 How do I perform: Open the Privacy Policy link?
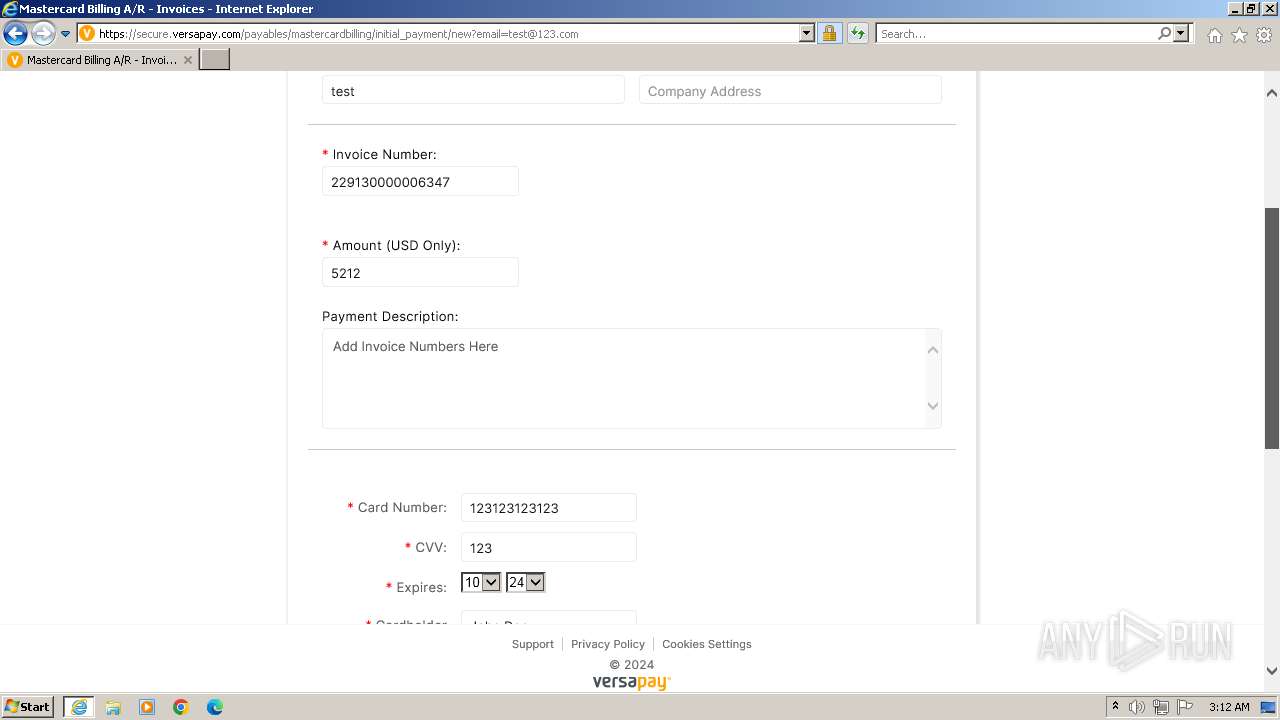click(608, 644)
